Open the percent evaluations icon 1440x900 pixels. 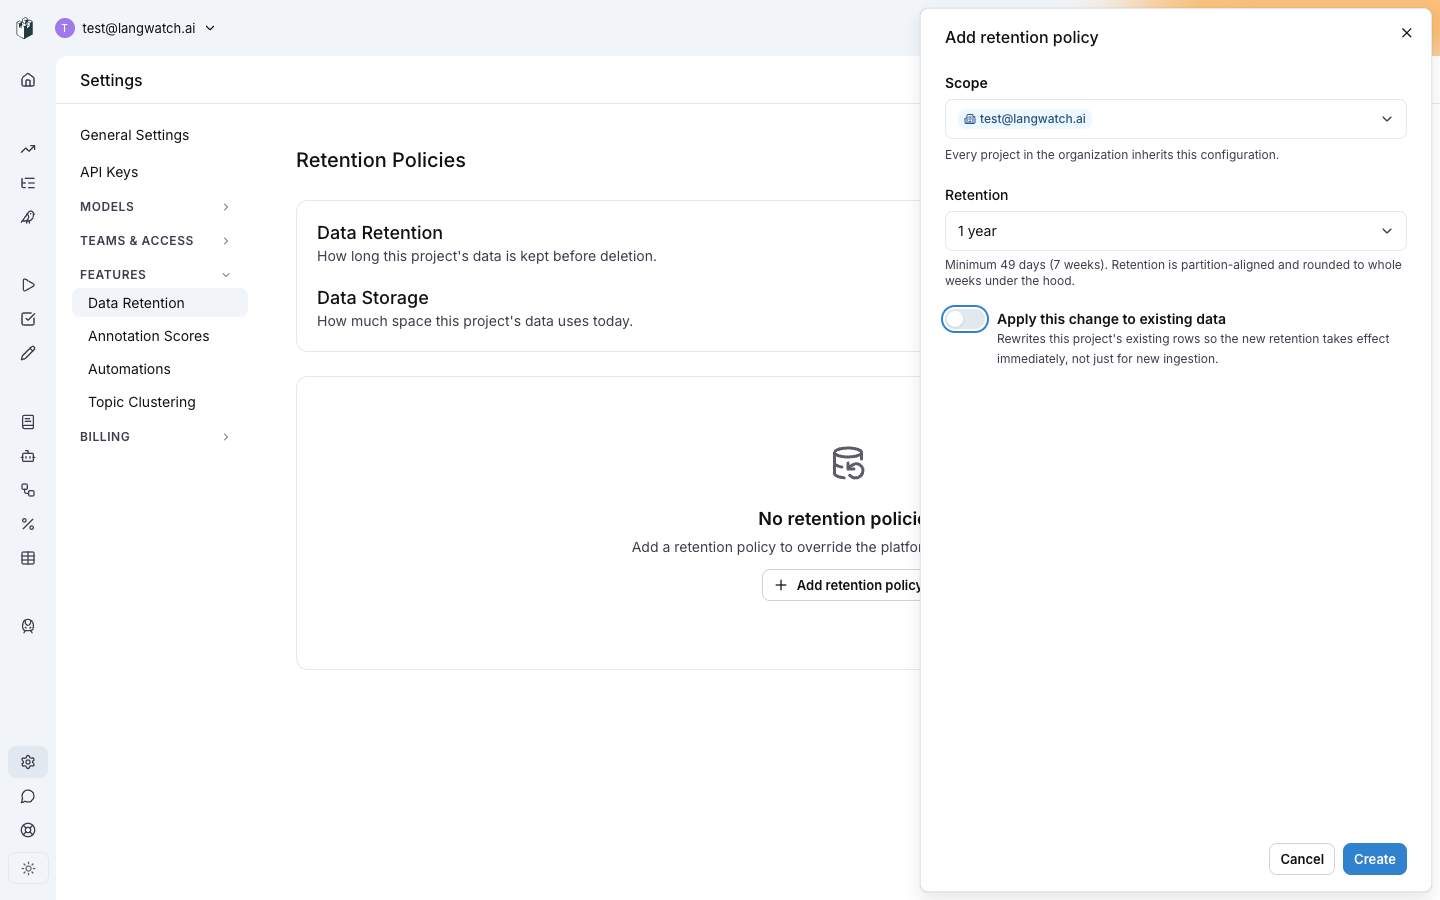(x=28, y=524)
